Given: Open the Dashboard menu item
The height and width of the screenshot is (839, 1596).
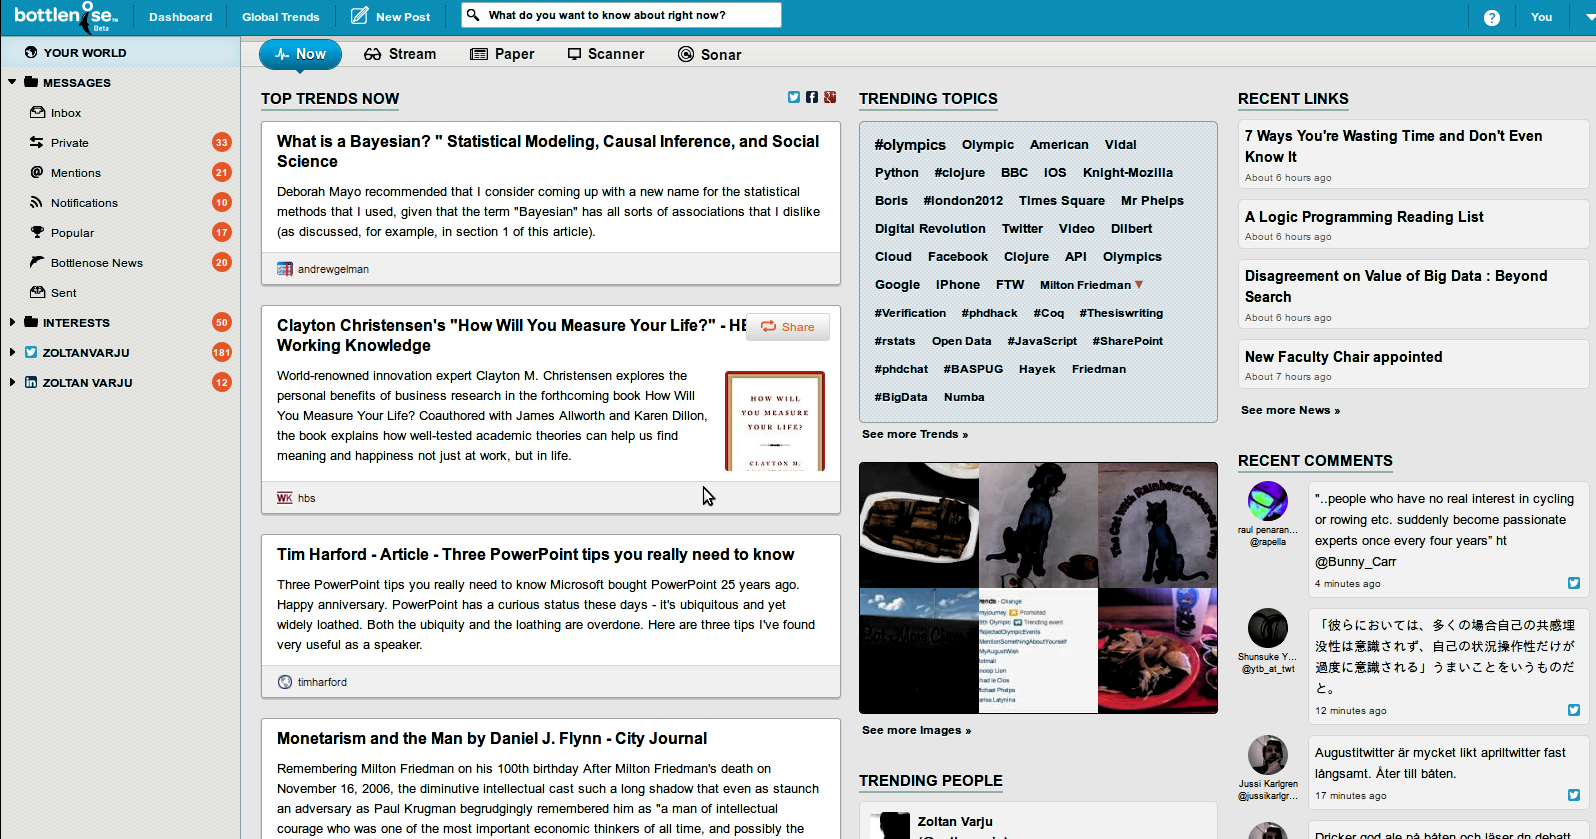Looking at the screenshot, I should 181,17.
